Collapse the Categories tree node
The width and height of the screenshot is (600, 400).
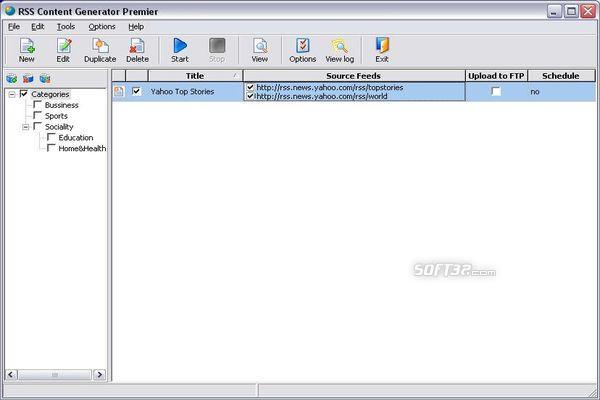(12, 94)
